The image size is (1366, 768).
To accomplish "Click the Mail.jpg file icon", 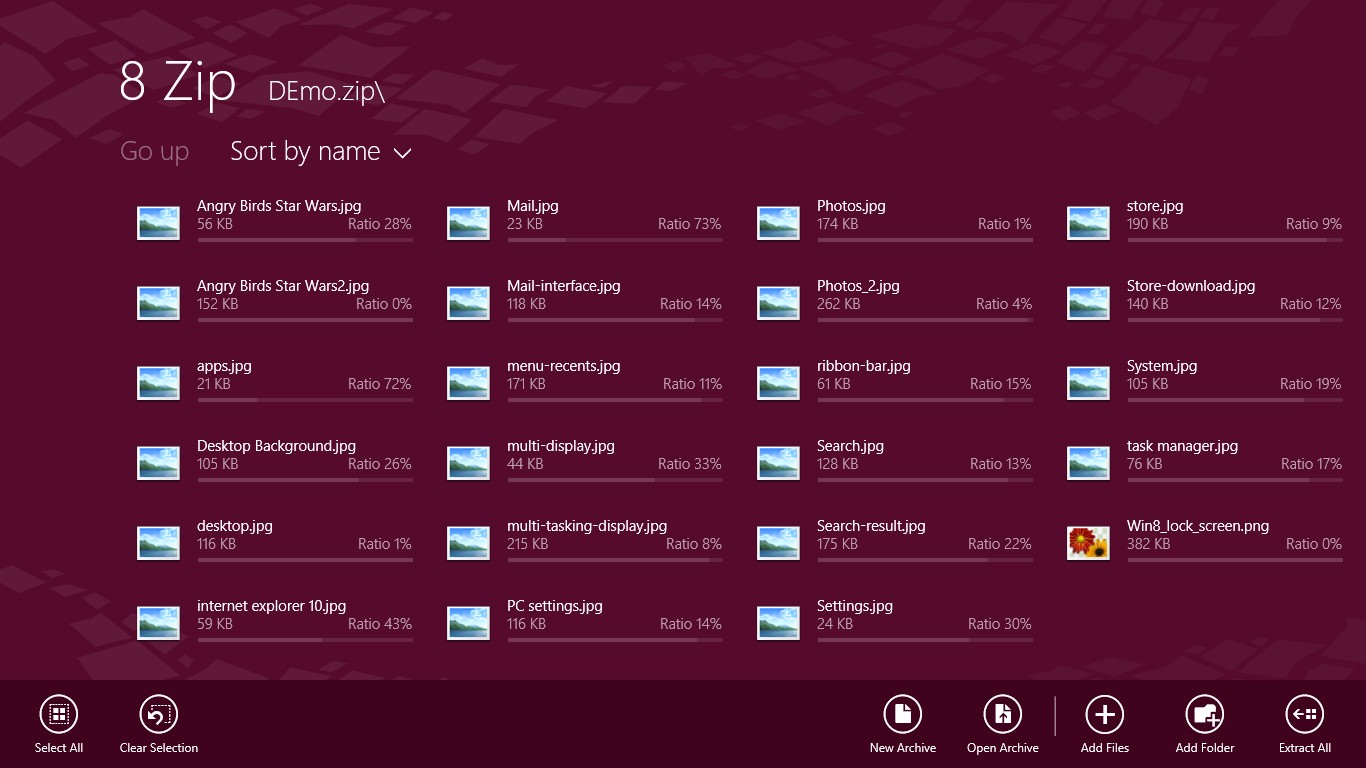I will tap(468, 223).
